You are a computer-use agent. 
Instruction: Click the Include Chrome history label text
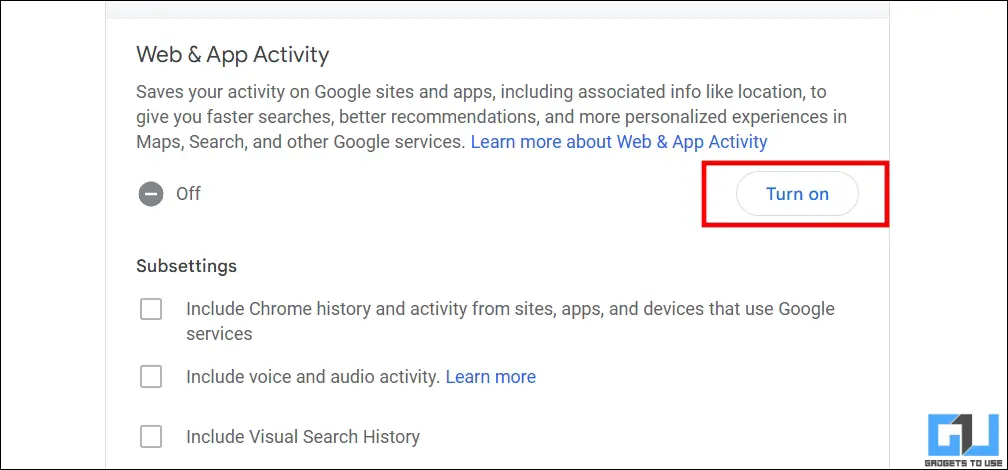coord(400,309)
